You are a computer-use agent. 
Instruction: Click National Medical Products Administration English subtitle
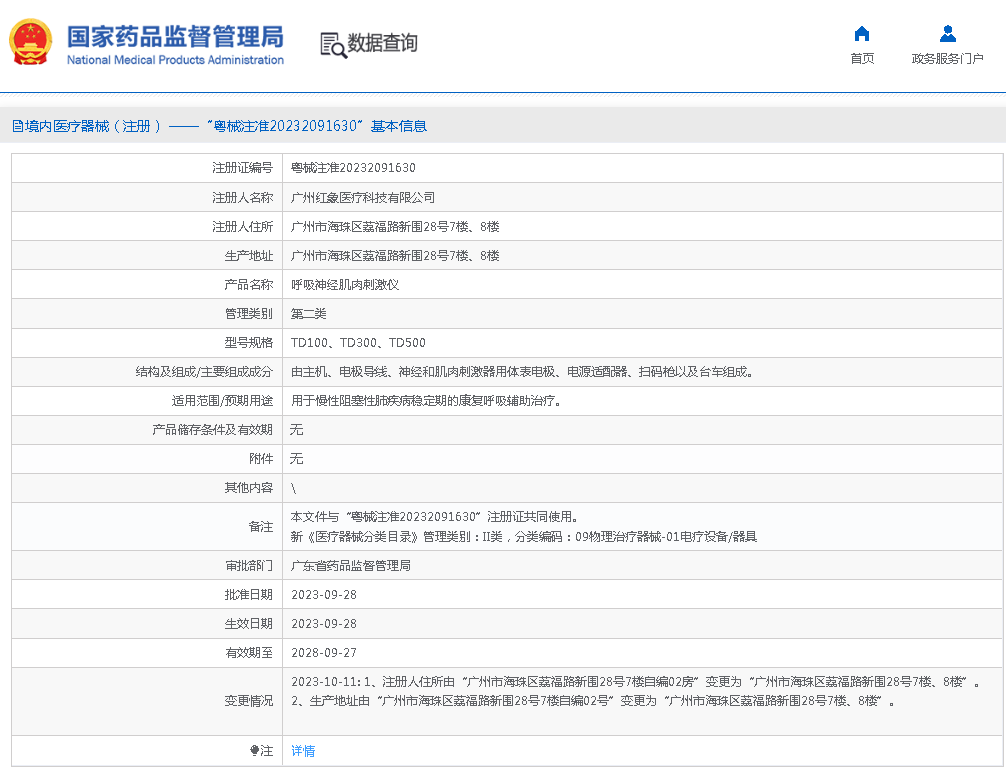click(x=175, y=60)
